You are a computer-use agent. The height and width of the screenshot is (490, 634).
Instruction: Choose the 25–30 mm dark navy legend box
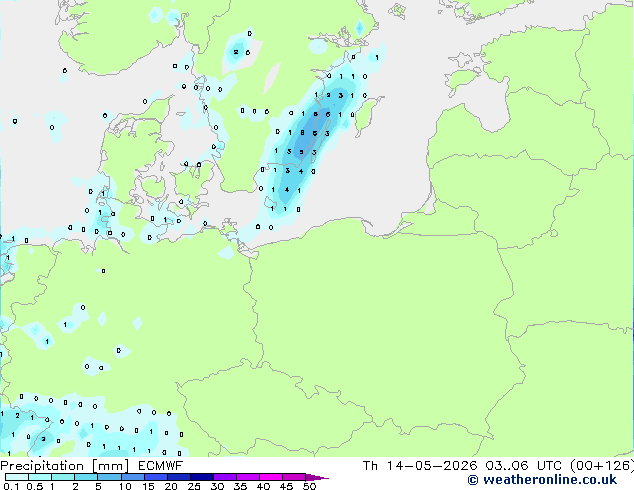pos(202,477)
